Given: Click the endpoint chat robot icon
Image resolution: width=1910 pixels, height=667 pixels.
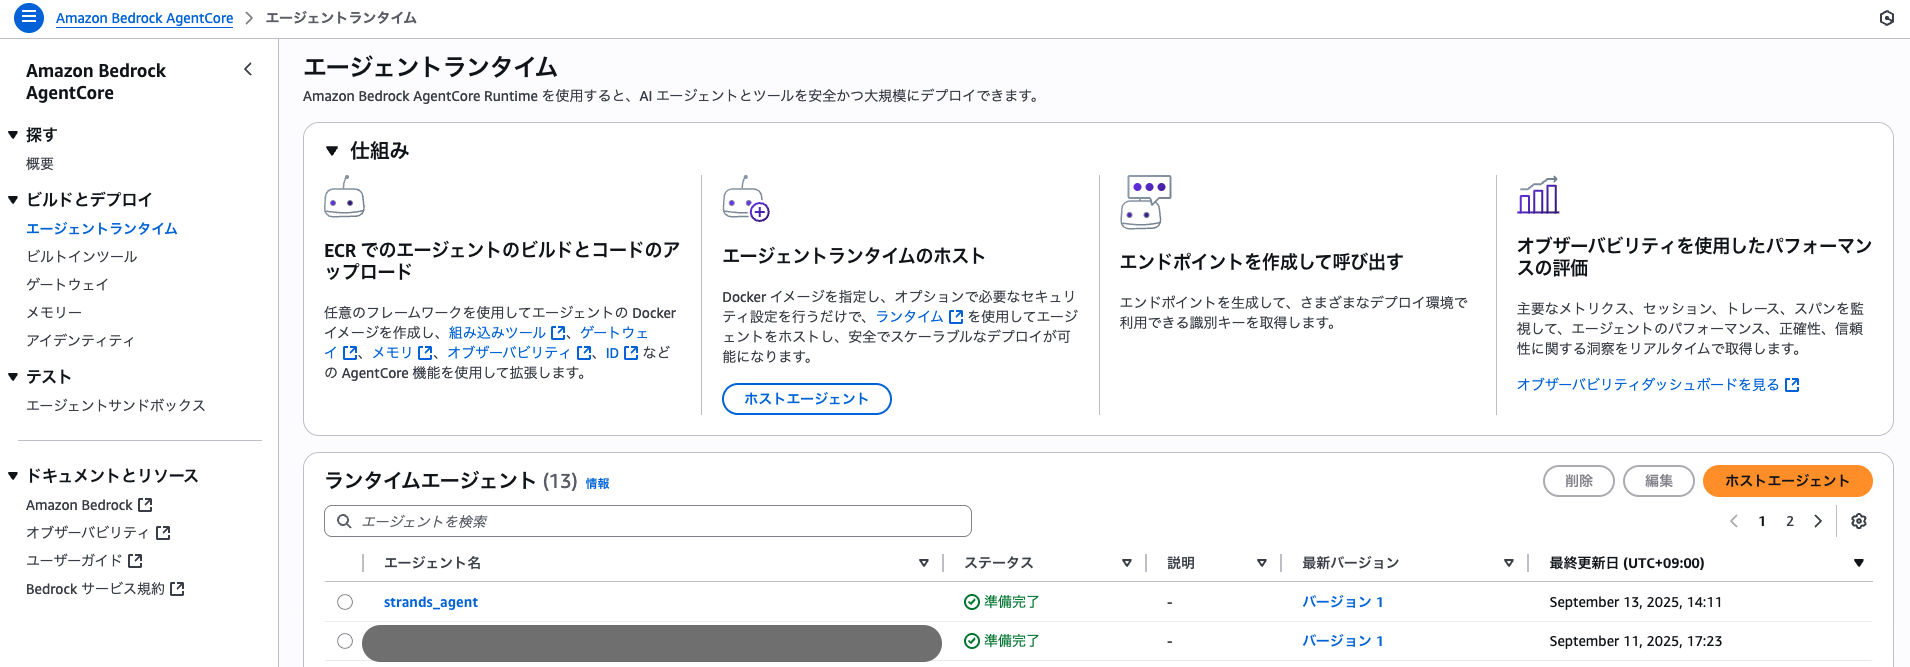Looking at the screenshot, I should [1146, 202].
